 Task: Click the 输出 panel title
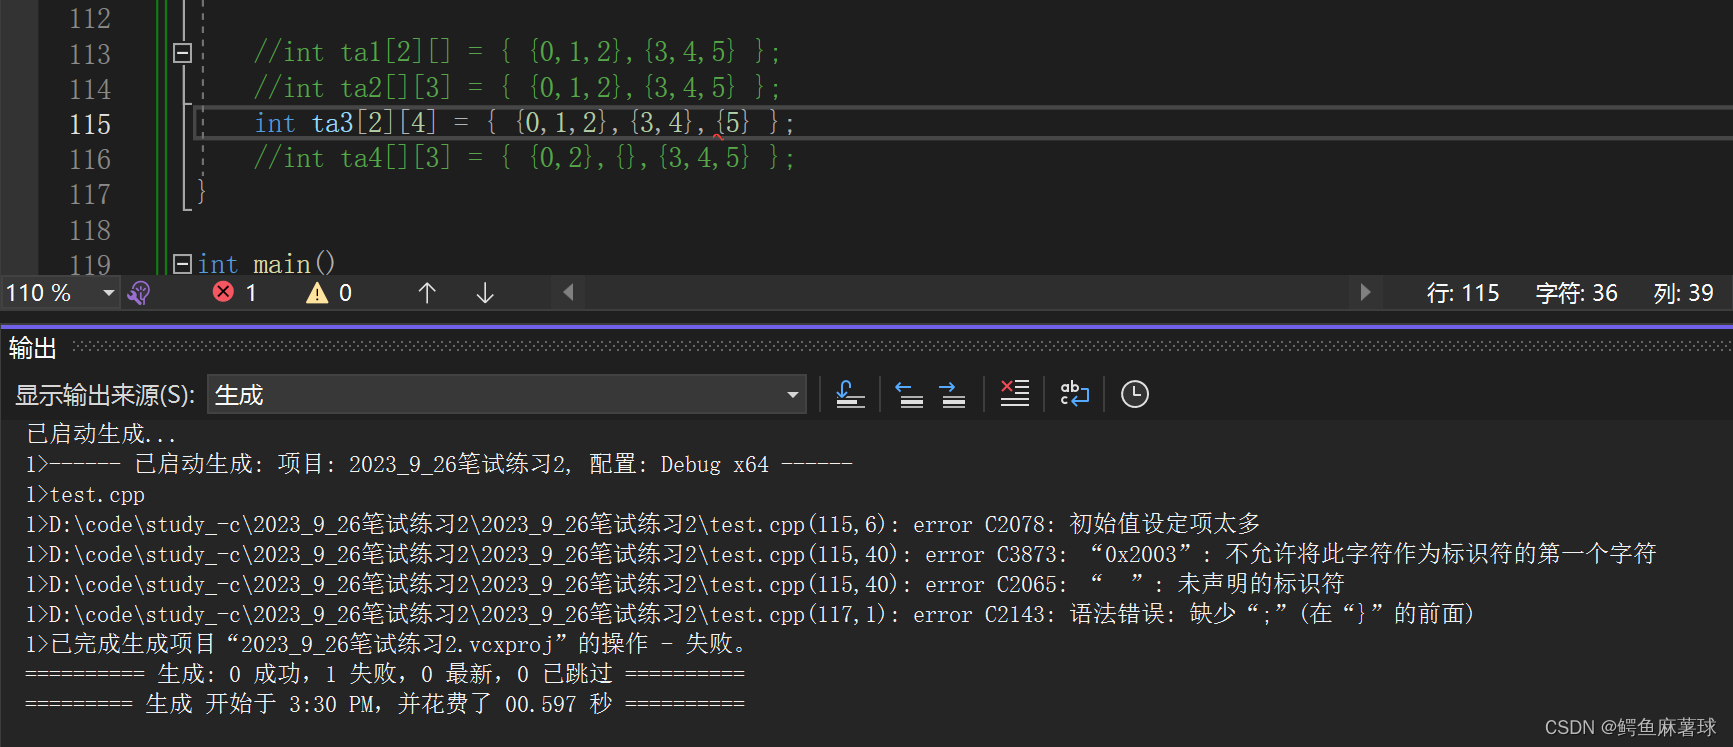(x=32, y=348)
